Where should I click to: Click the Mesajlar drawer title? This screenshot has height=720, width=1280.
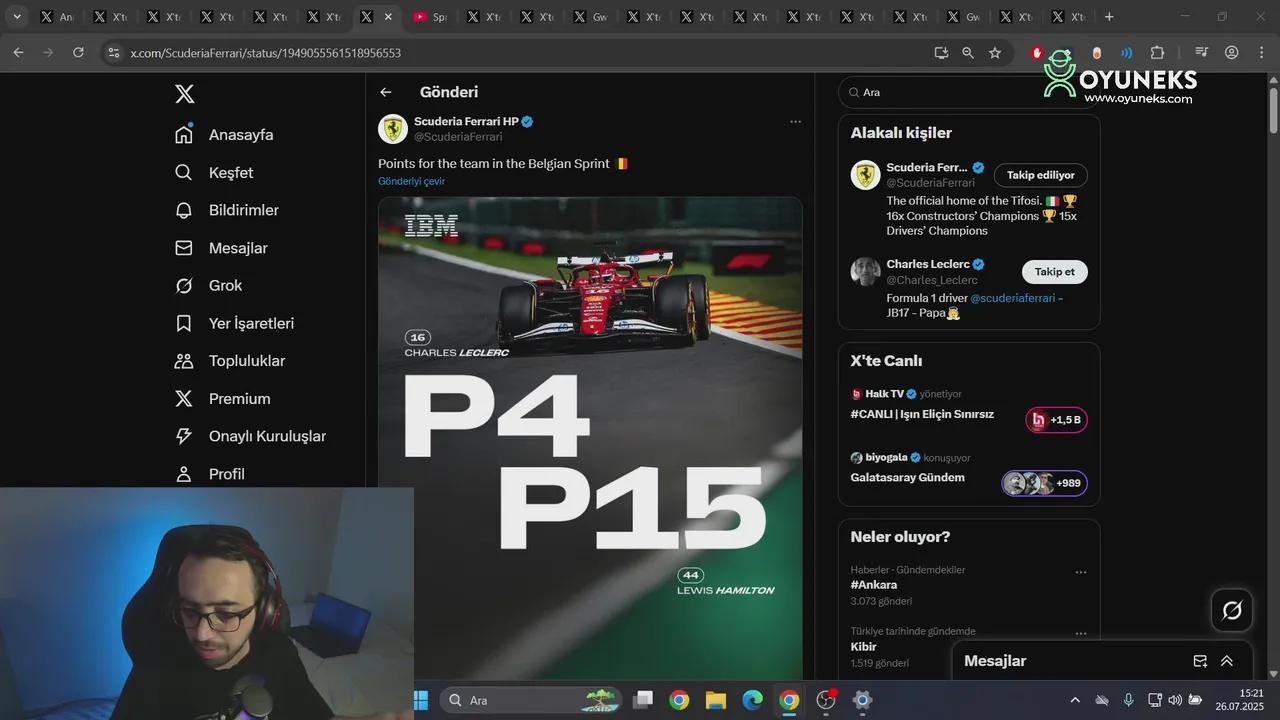coord(995,661)
